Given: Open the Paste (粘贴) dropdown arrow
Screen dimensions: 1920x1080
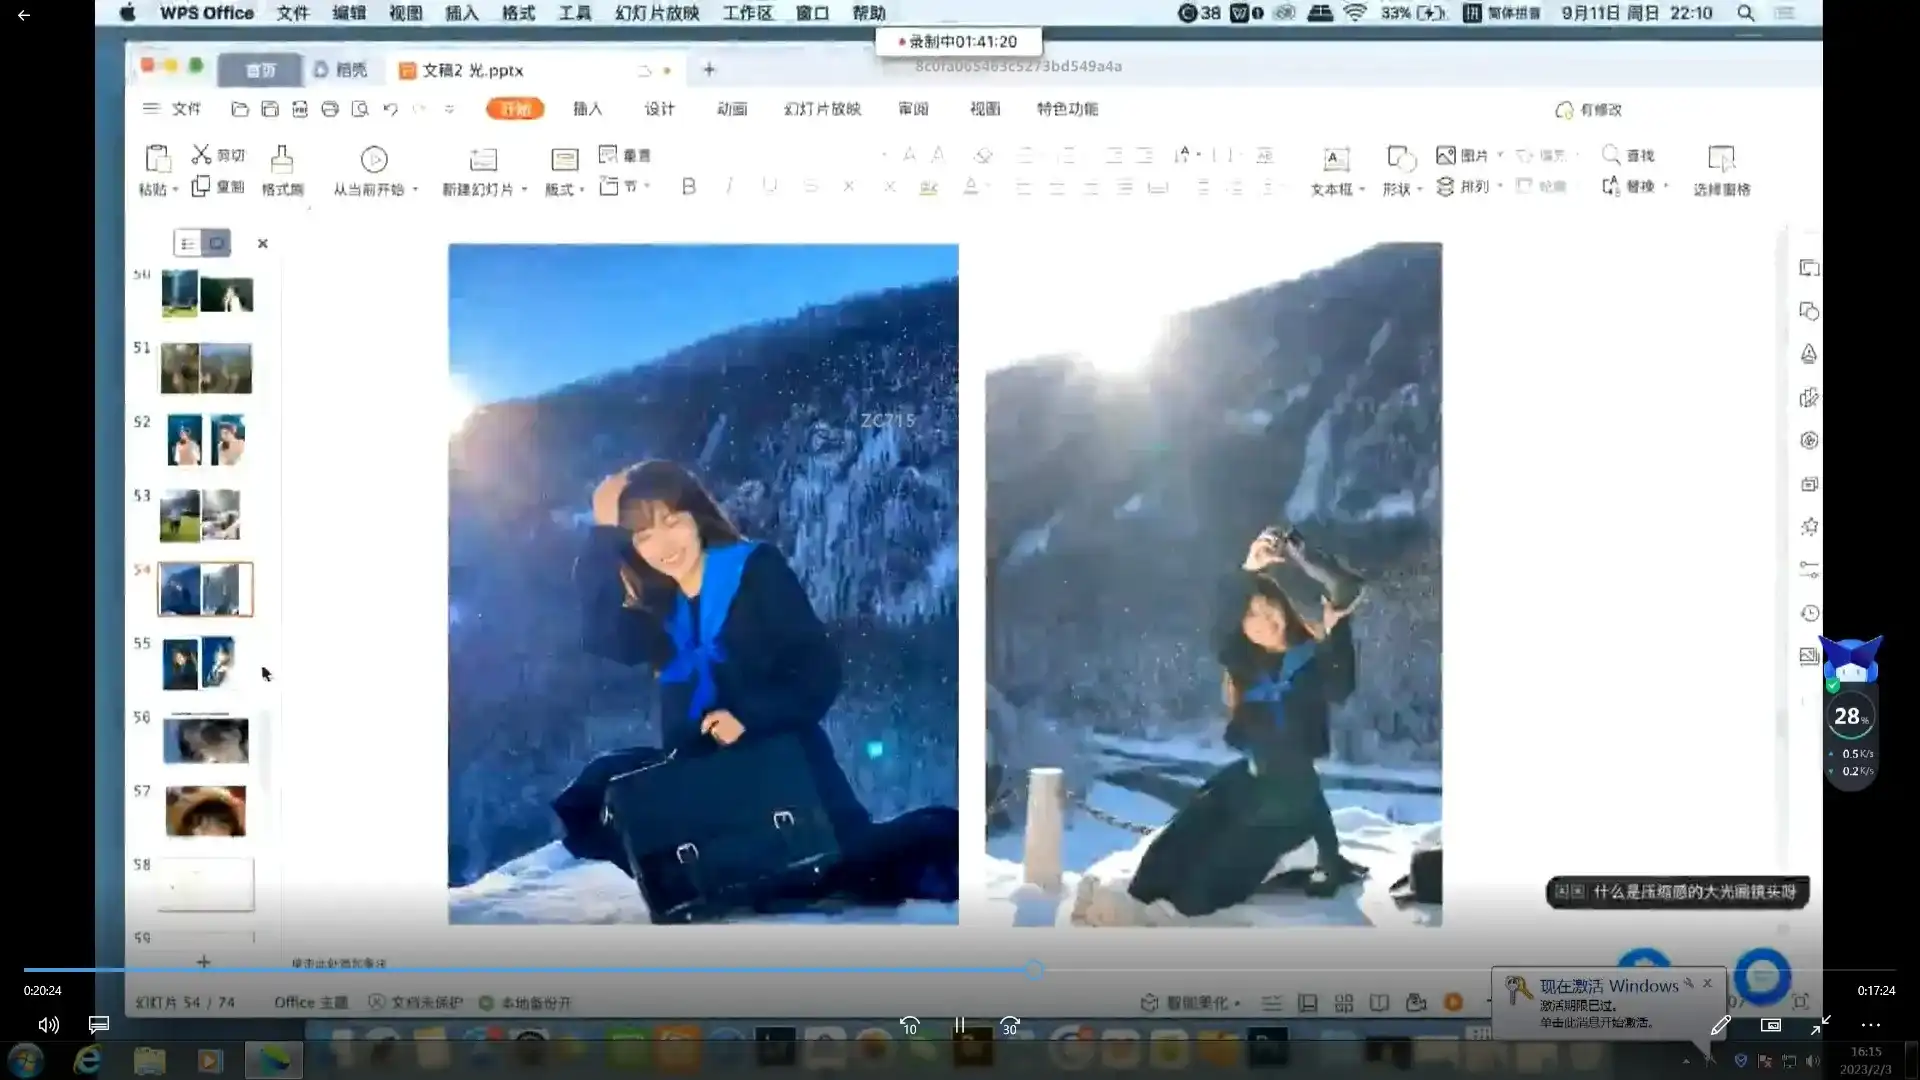Looking at the screenshot, I should coord(174,188).
